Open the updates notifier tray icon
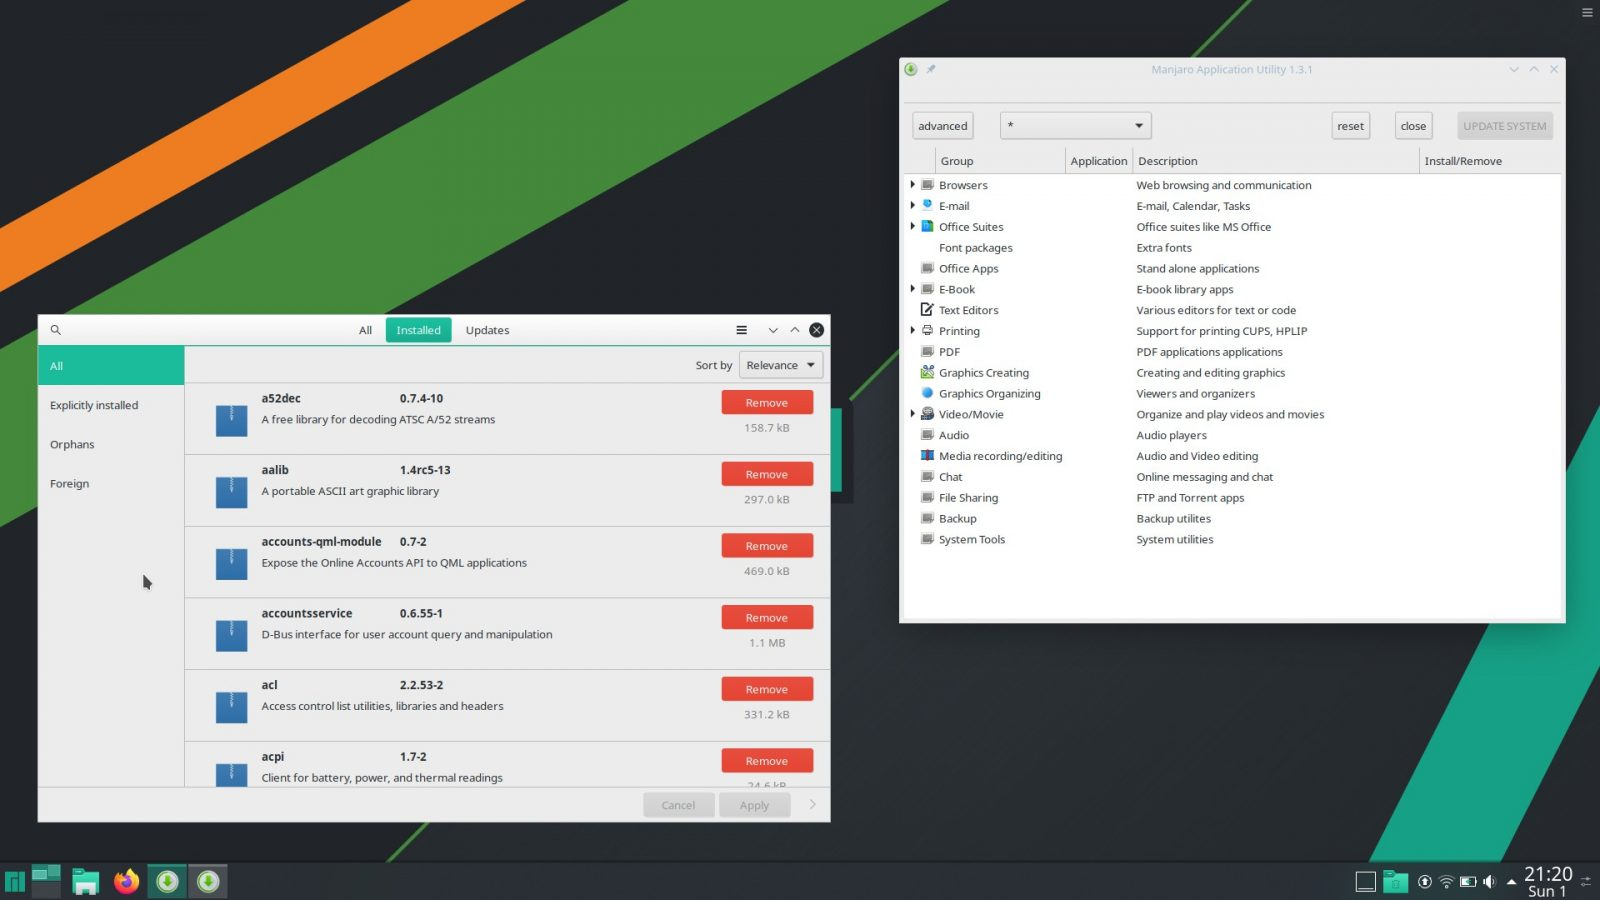1600x900 pixels. 1425,882
